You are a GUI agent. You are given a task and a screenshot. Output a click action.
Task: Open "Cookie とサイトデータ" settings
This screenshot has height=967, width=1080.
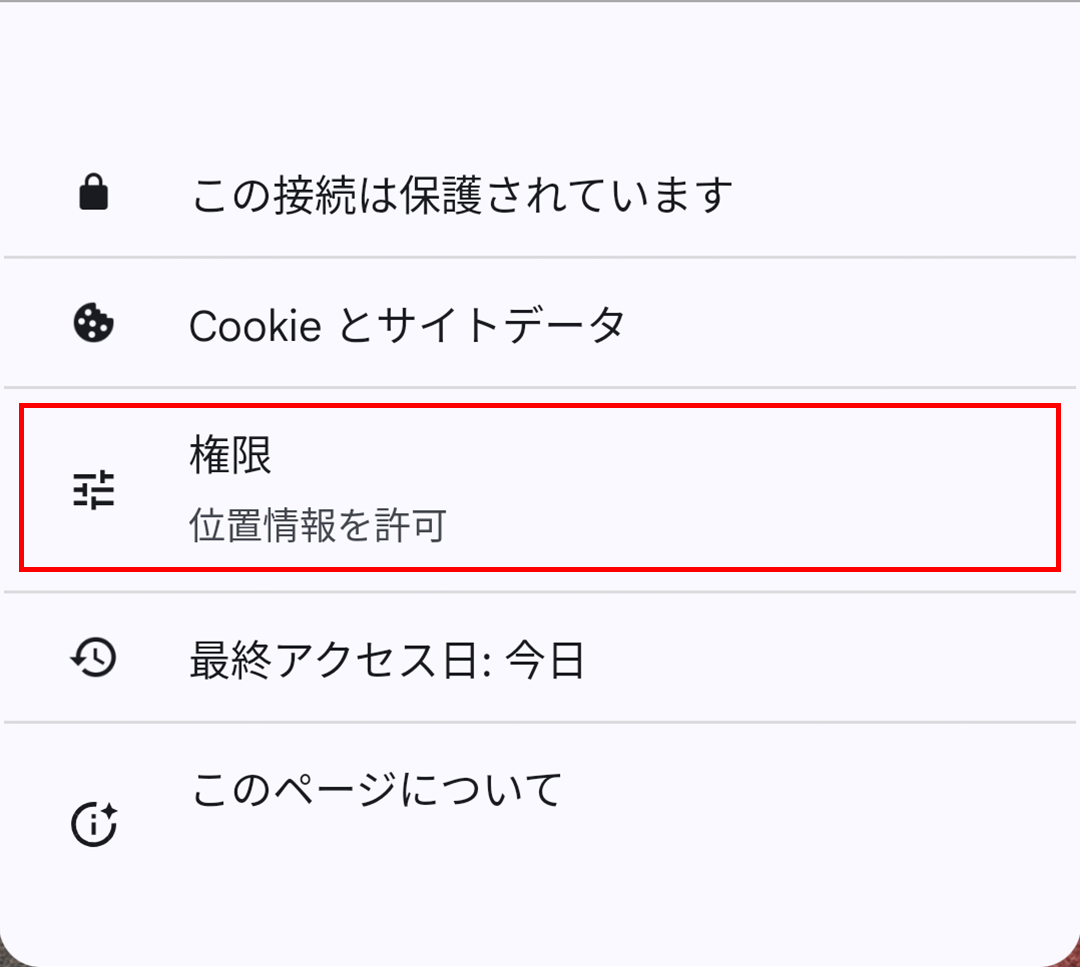pos(407,325)
